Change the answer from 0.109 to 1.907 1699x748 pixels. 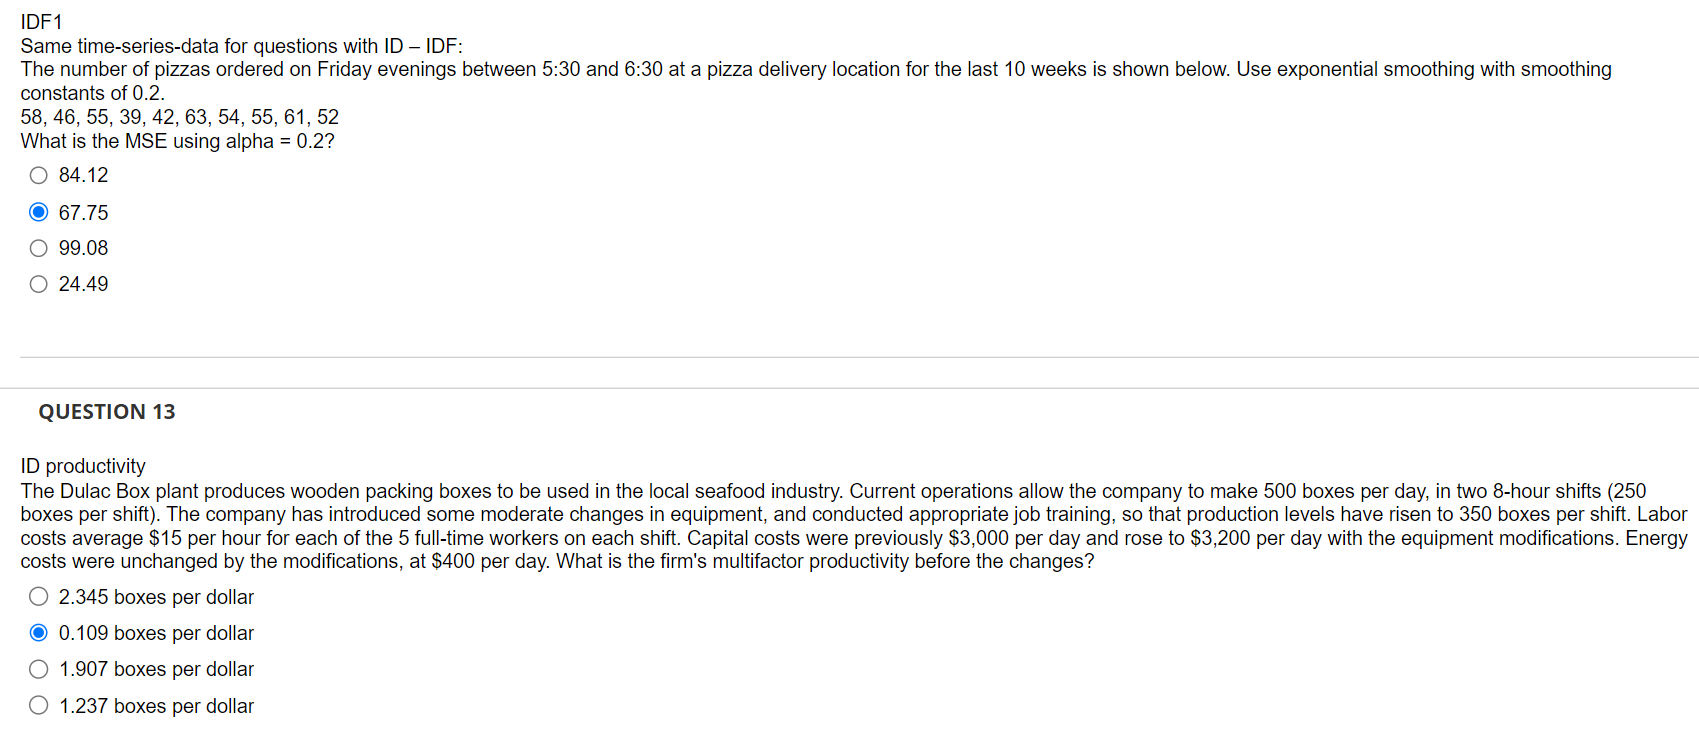(x=38, y=668)
